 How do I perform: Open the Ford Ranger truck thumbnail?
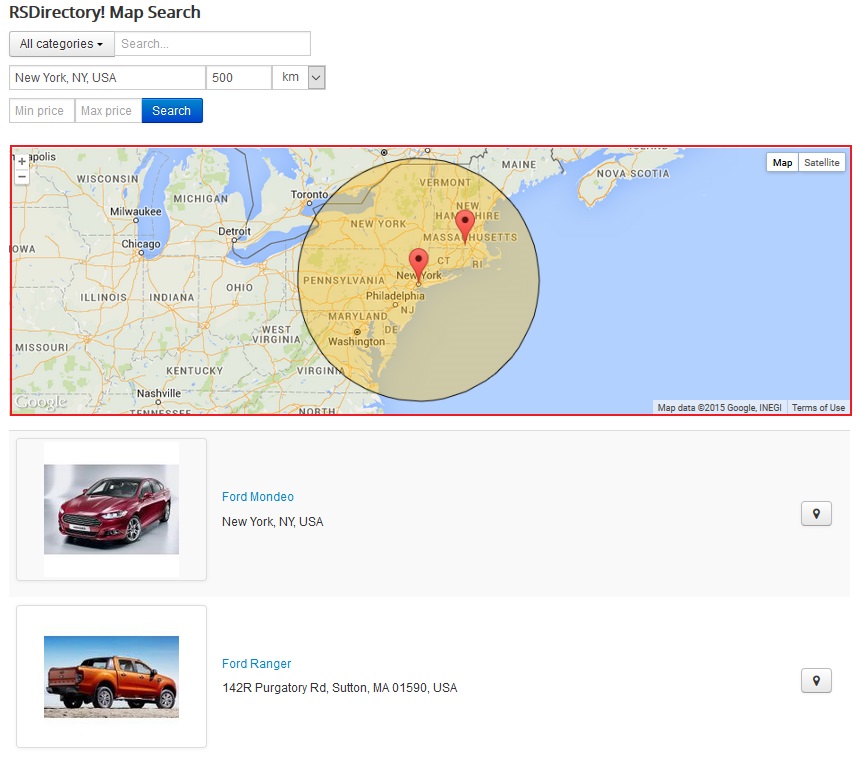point(111,677)
